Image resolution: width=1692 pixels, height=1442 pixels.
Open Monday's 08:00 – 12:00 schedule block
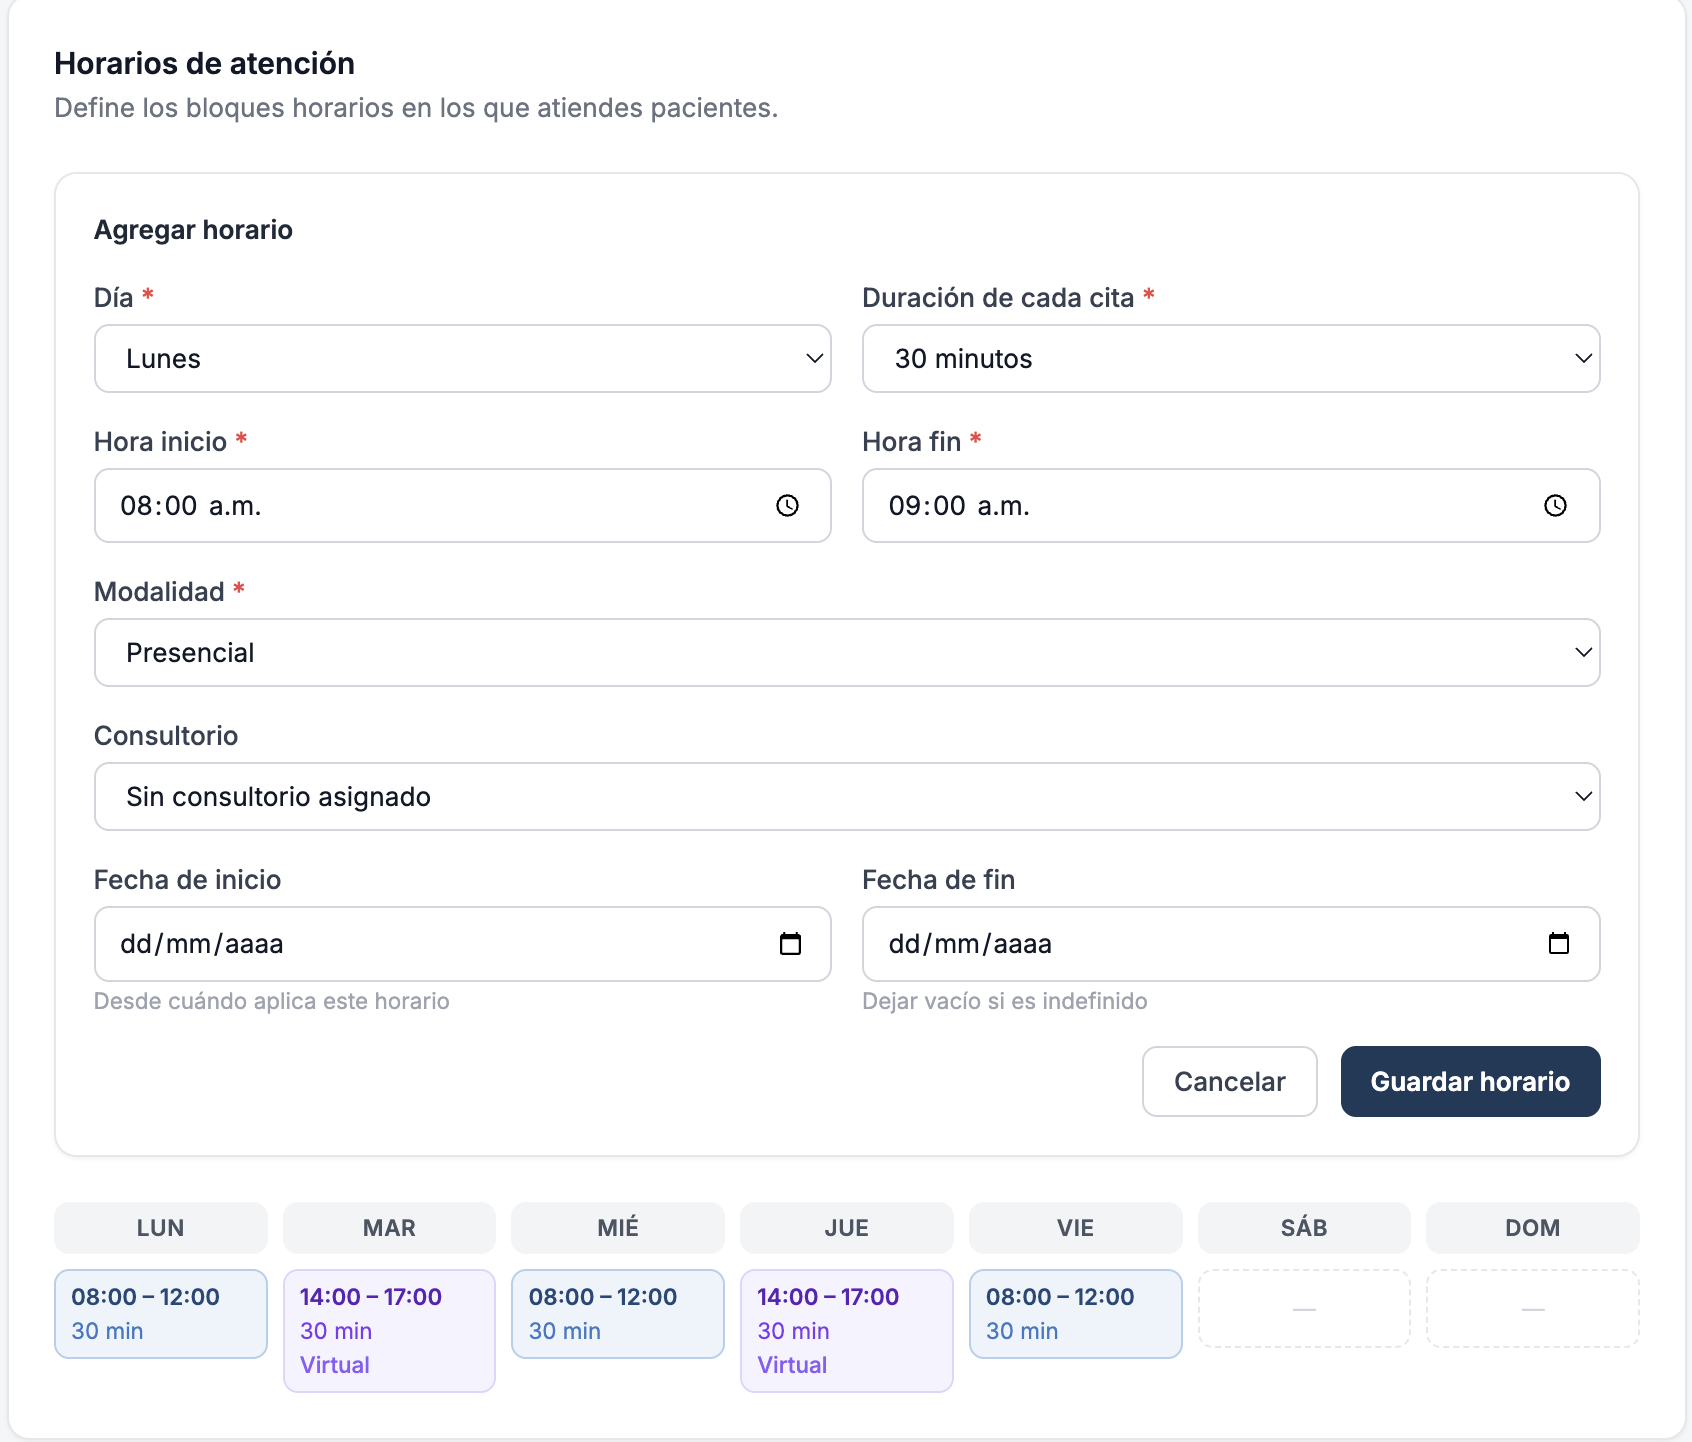click(160, 1313)
